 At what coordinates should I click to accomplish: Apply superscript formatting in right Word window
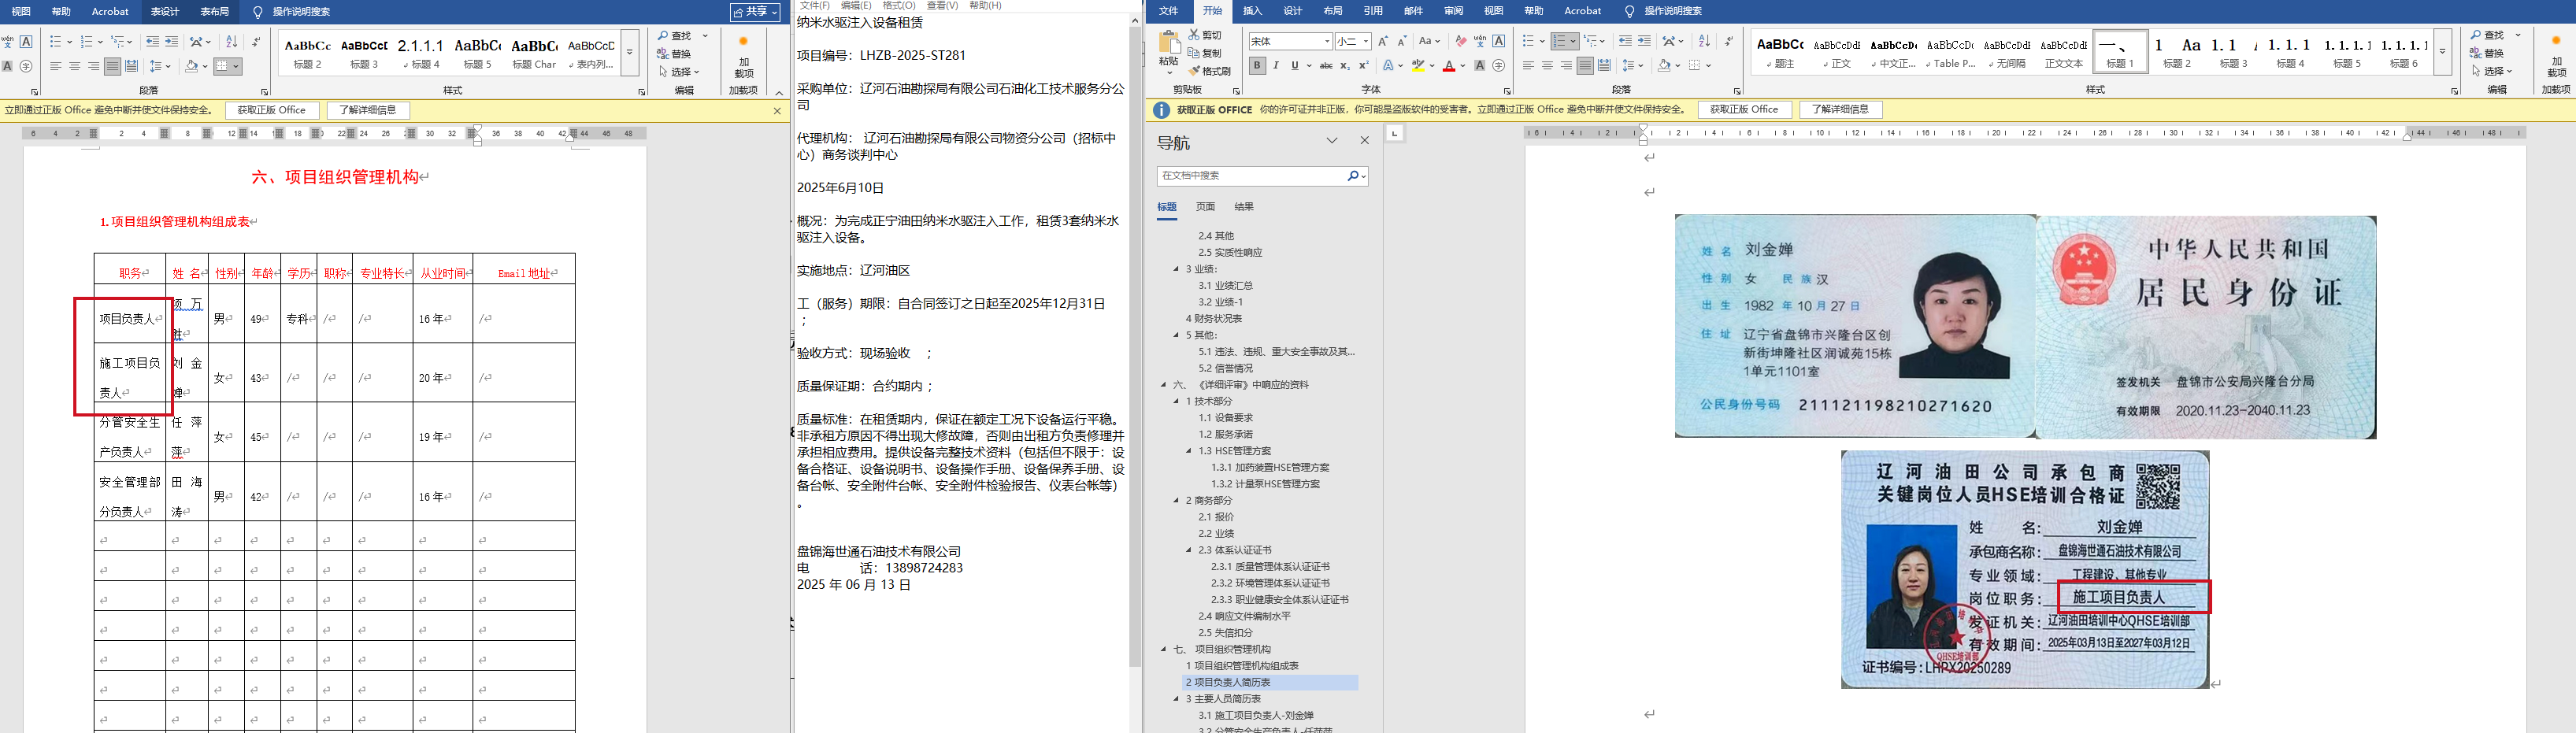pos(1363,66)
